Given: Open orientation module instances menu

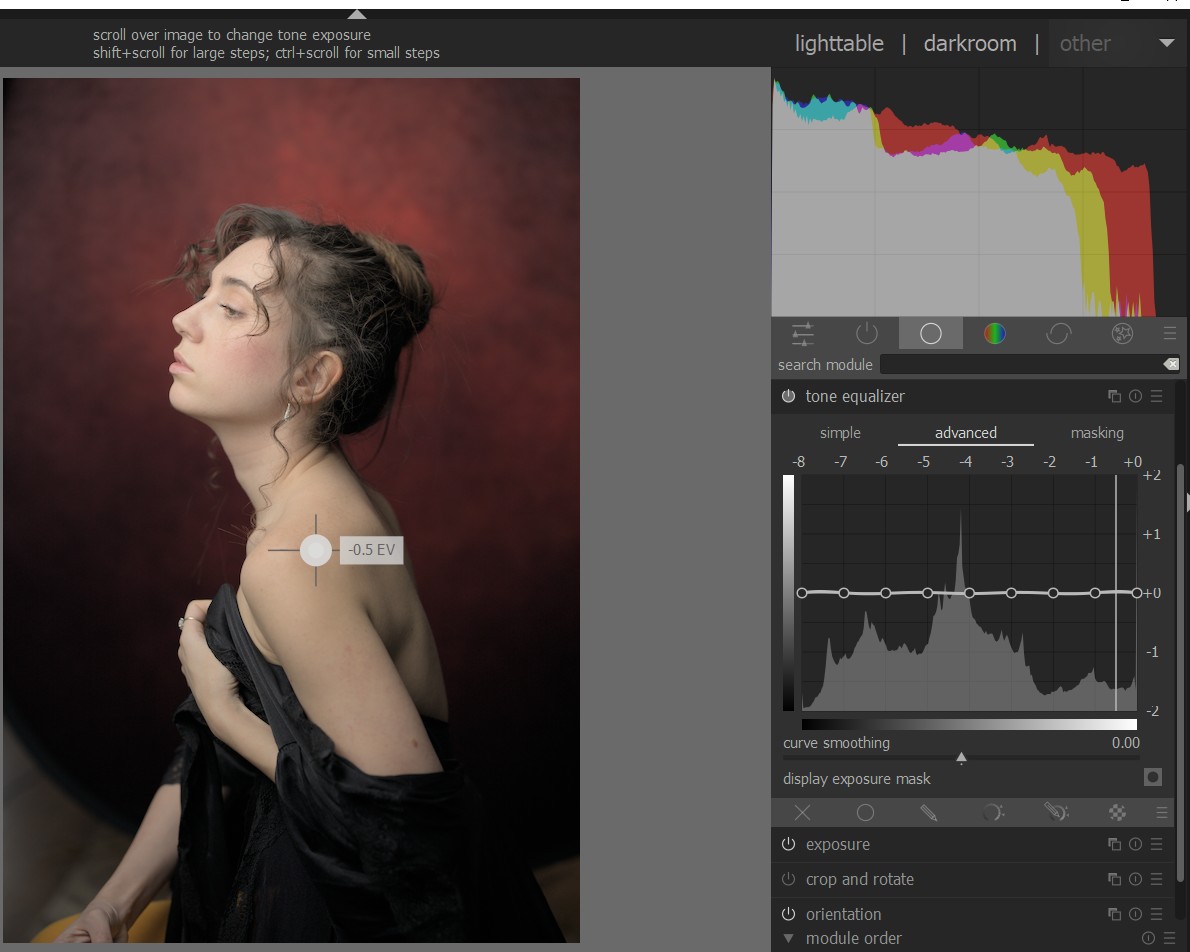Looking at the screenshot, I should click(1114, 914).
